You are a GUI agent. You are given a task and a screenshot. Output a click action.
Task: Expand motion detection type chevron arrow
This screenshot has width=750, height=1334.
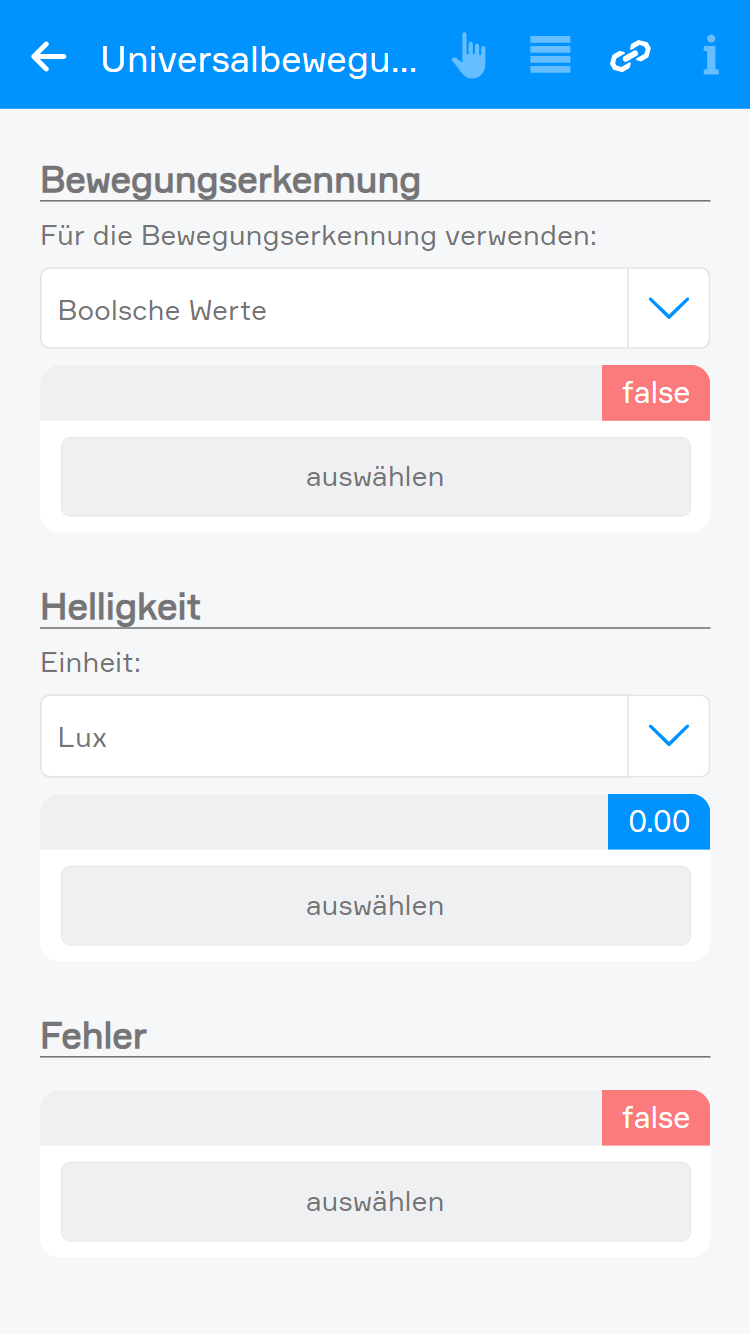[669, 309]
